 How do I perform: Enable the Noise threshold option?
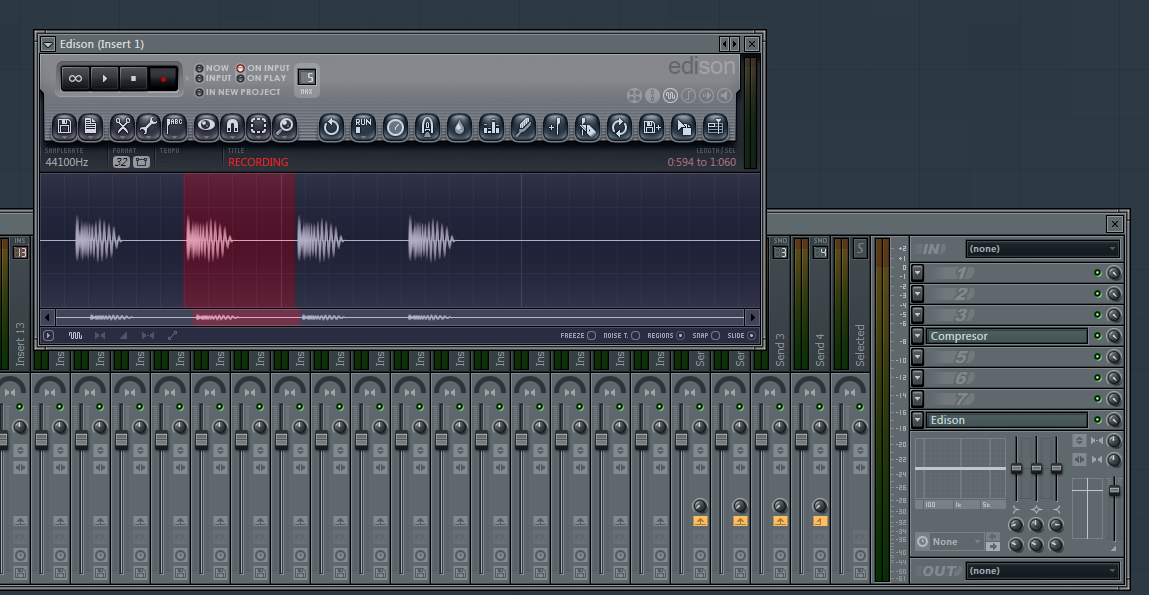pyautogui.click(x=636, y=336)
